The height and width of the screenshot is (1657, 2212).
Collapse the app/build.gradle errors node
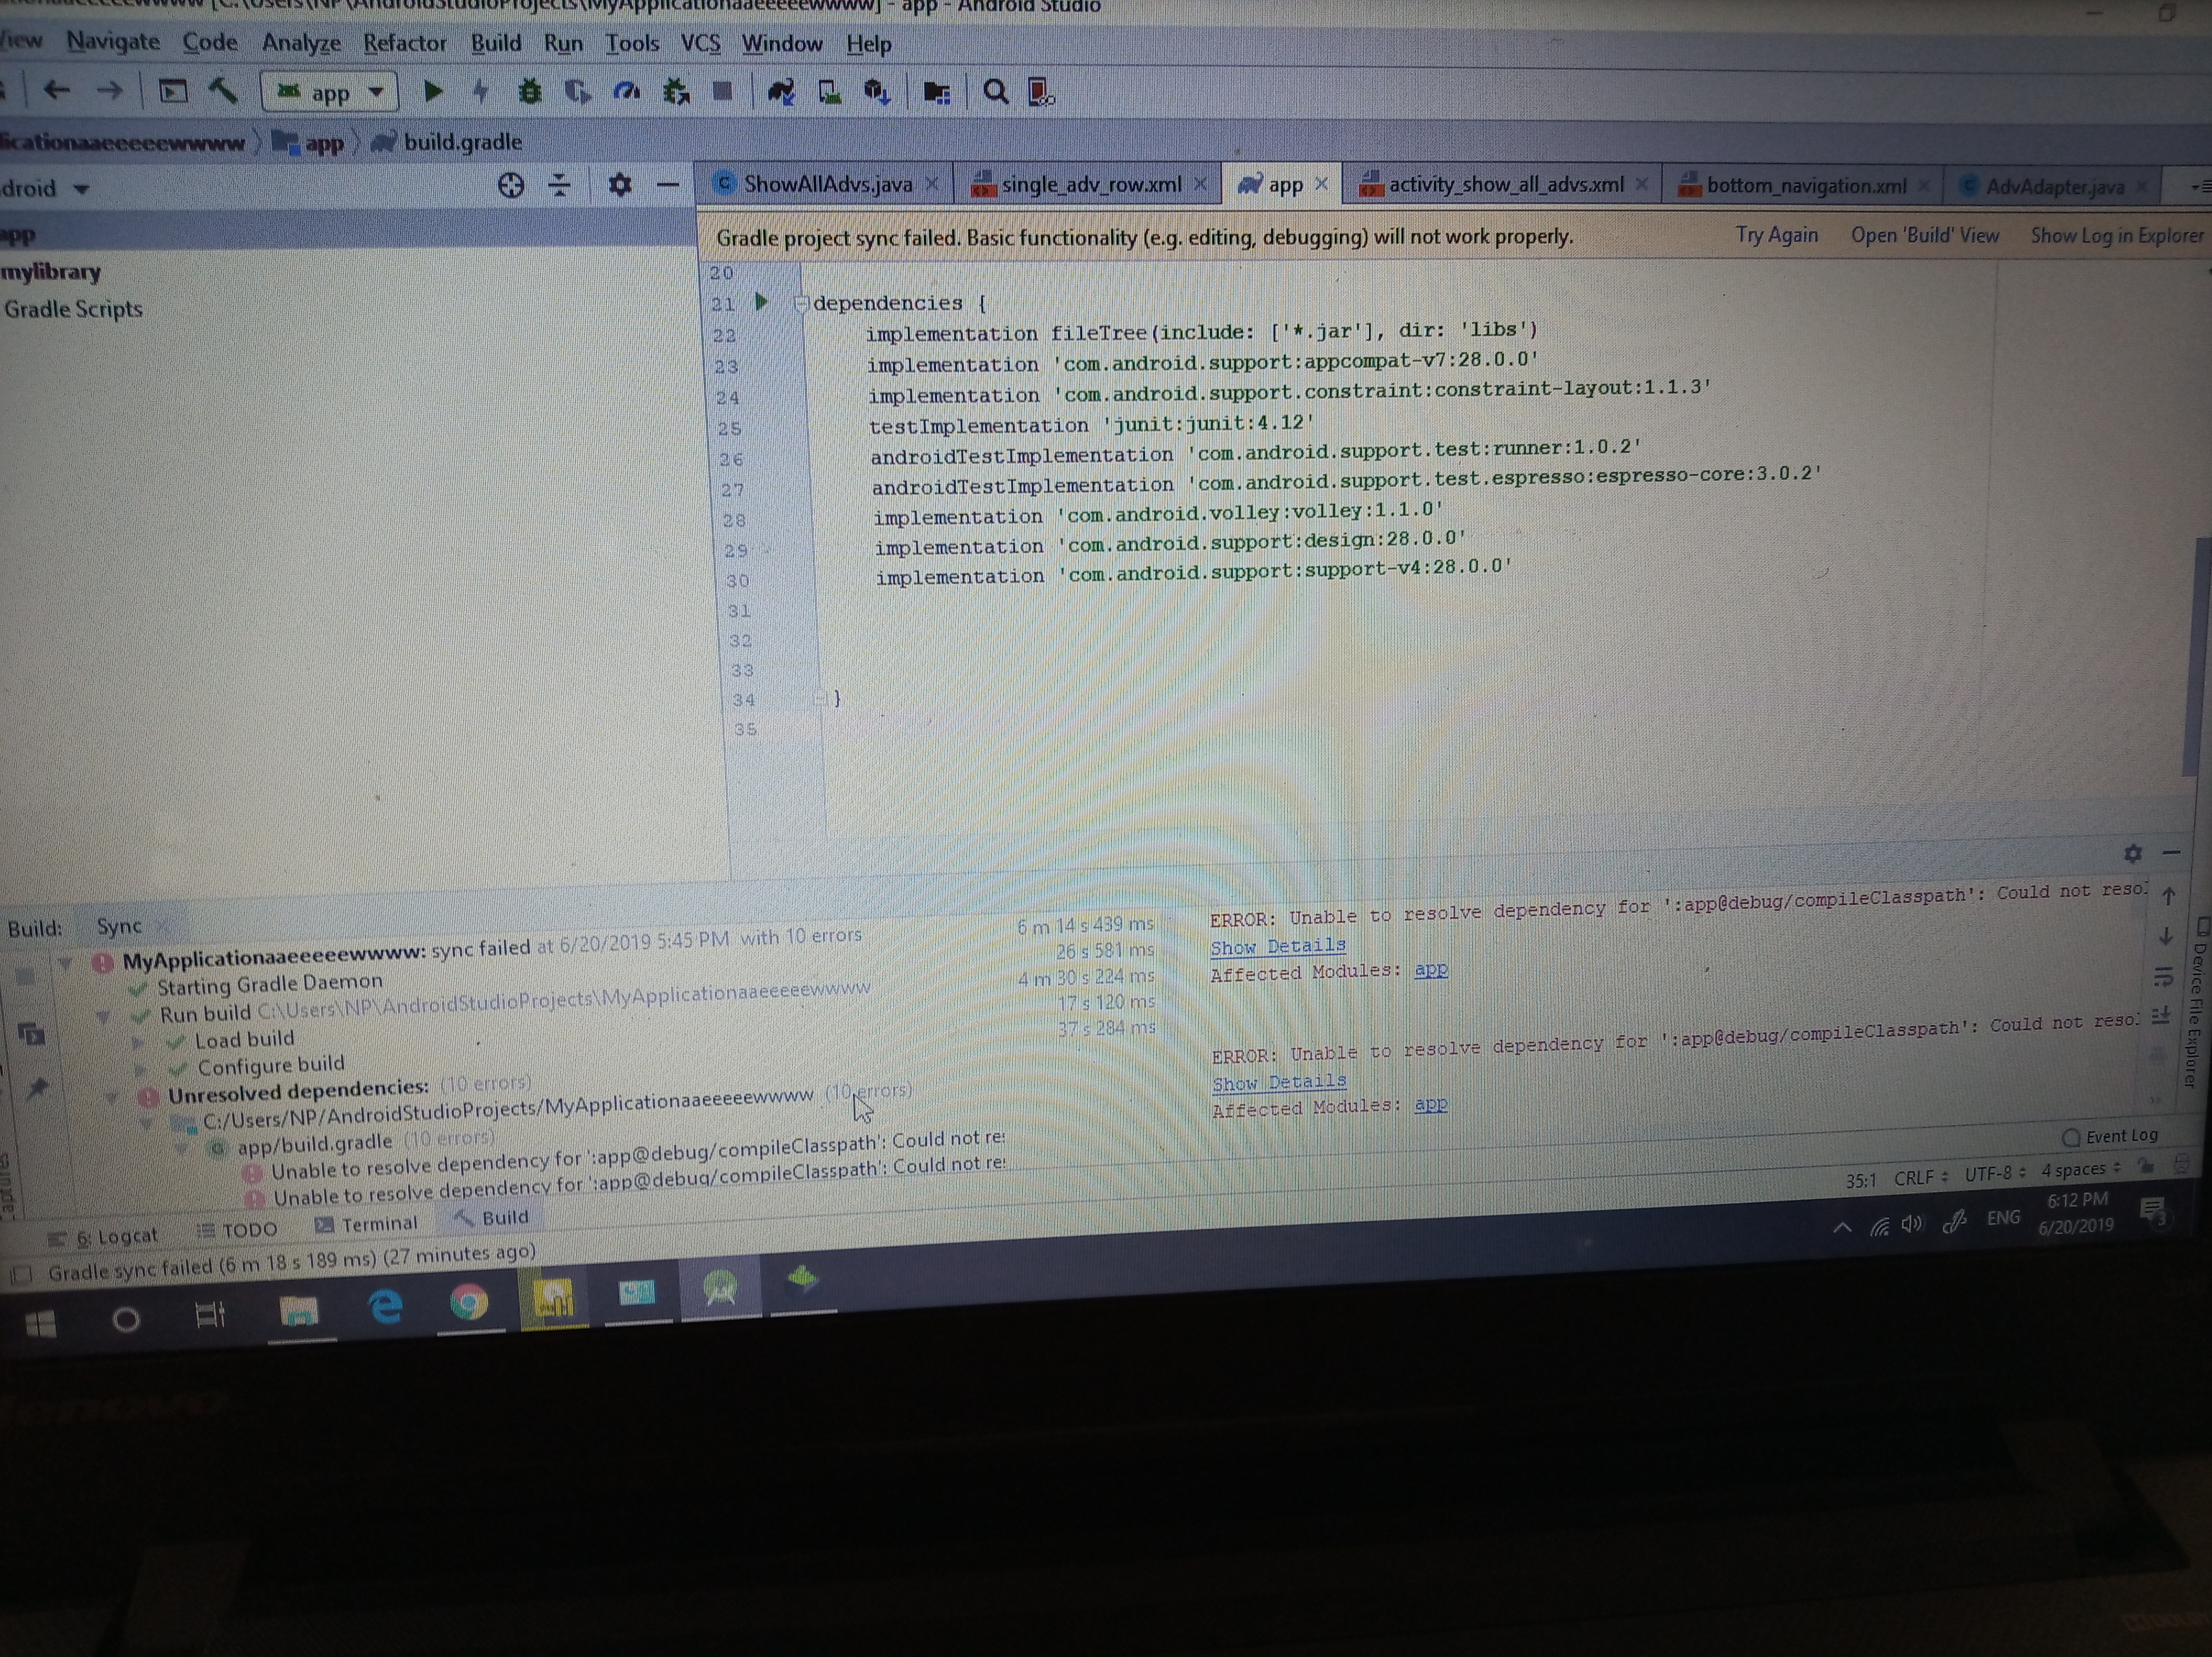[x=181, y=1149]
